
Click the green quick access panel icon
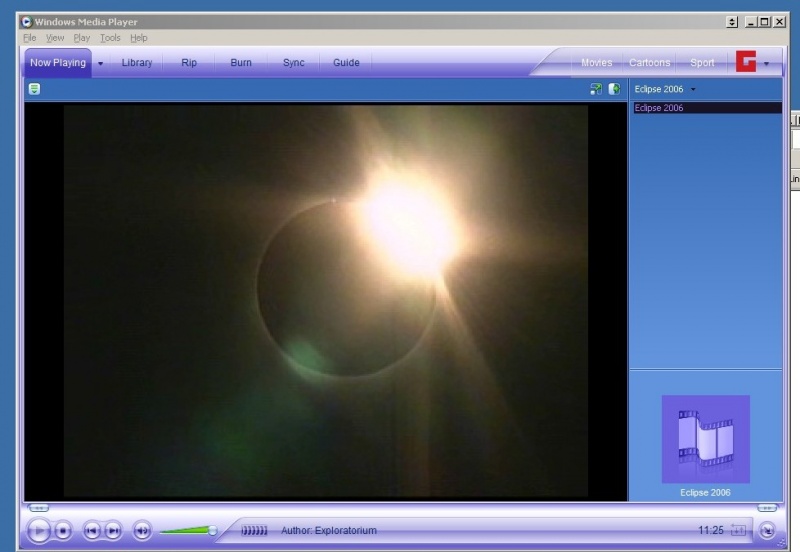pyautogui.click(x=35, y=89)
